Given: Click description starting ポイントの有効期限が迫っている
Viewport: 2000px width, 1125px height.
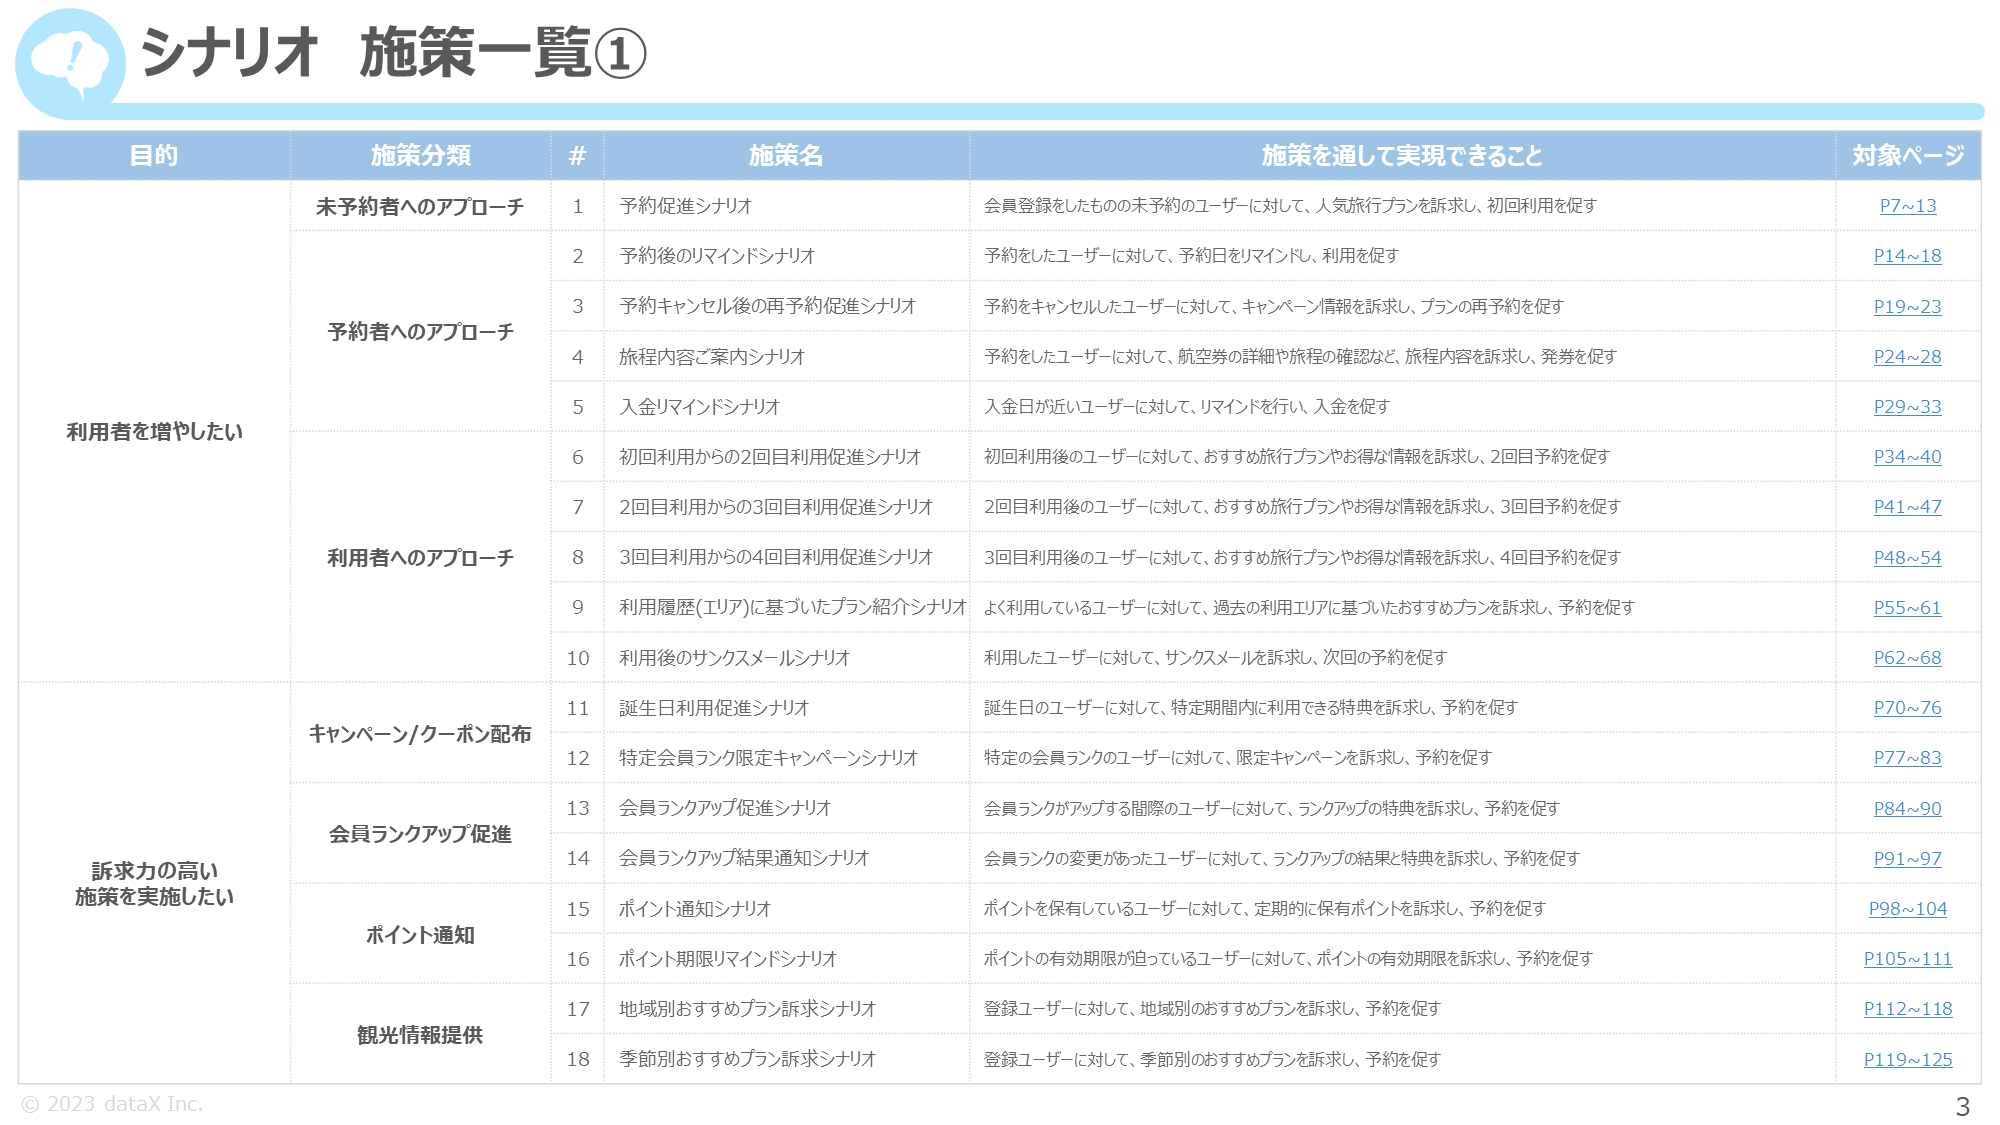Looking at the screenshot, I should (x=1288, y=959).
